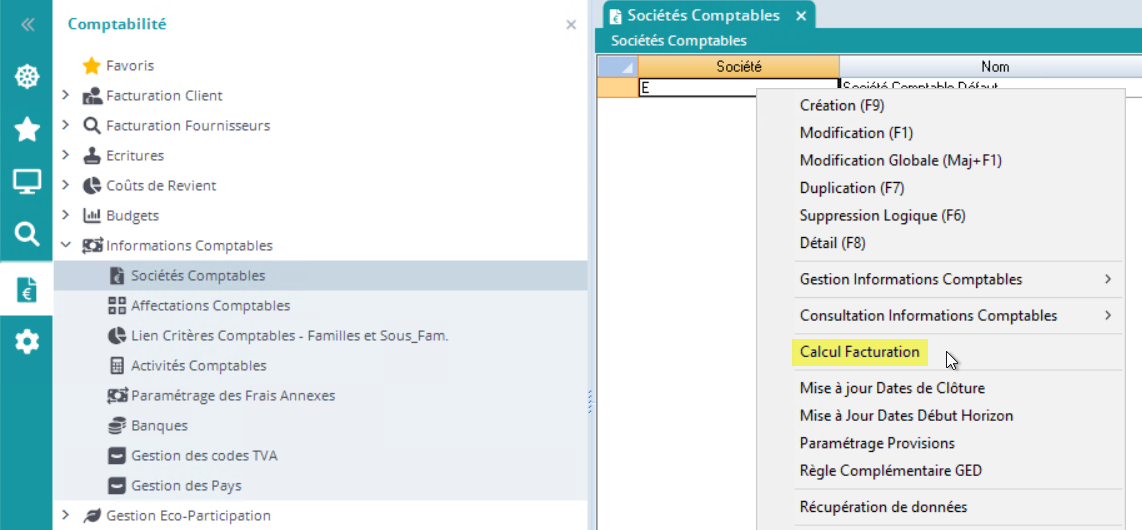This screenshot has width=1142, height=530.
Task: Expand the Gestion Eco-Participation node
Action: [66, 516]
